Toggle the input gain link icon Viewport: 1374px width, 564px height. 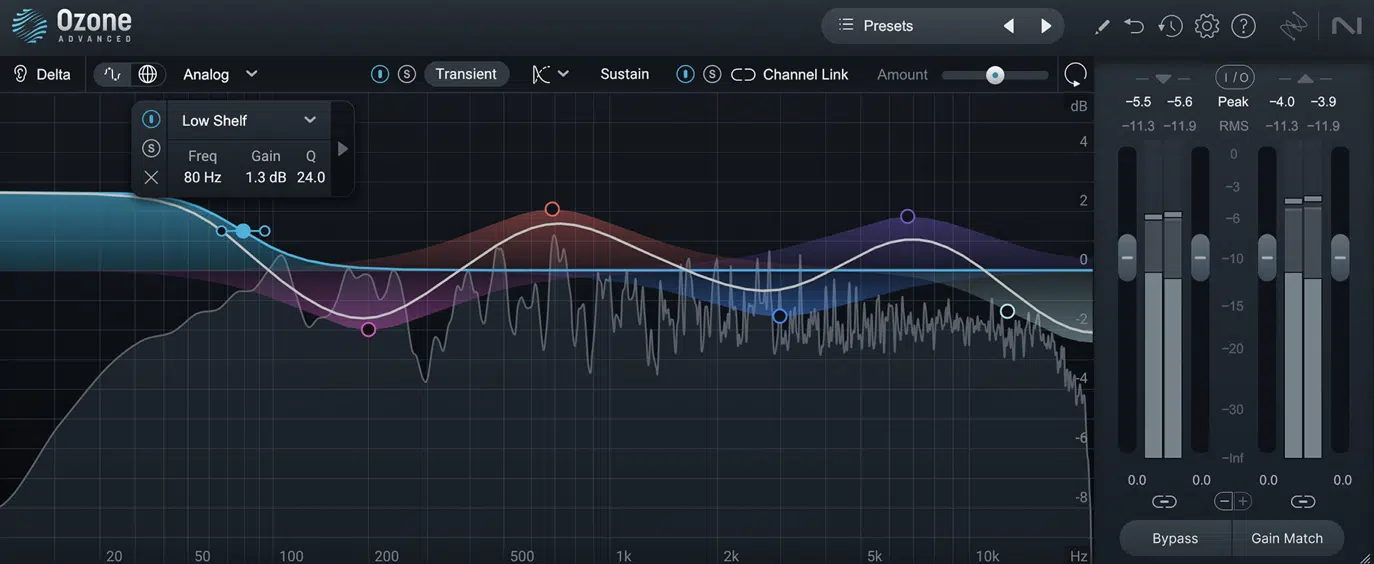[1164, 502]
